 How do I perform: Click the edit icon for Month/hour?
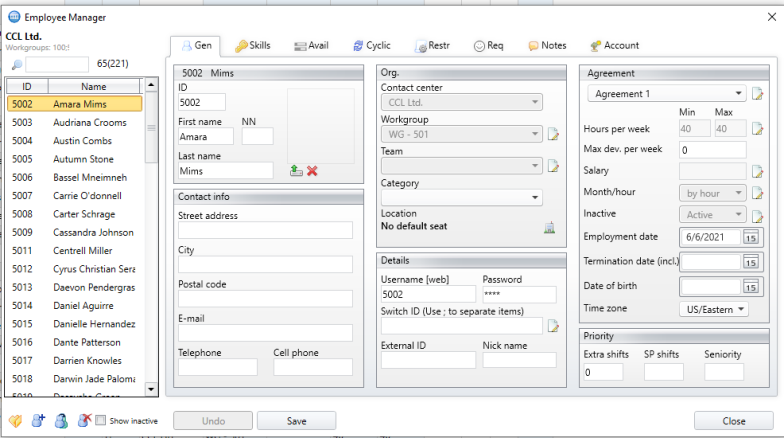[x=758, y=193]
